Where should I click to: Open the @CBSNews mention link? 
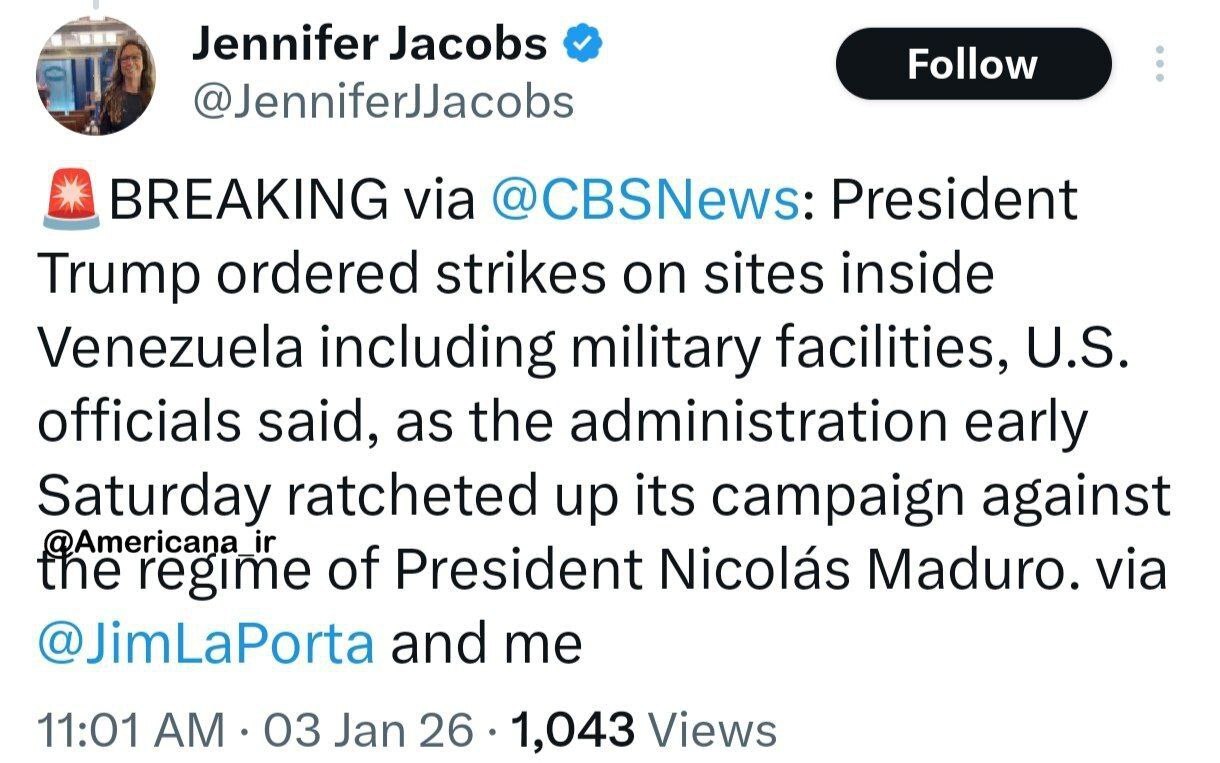pos(645,199)
